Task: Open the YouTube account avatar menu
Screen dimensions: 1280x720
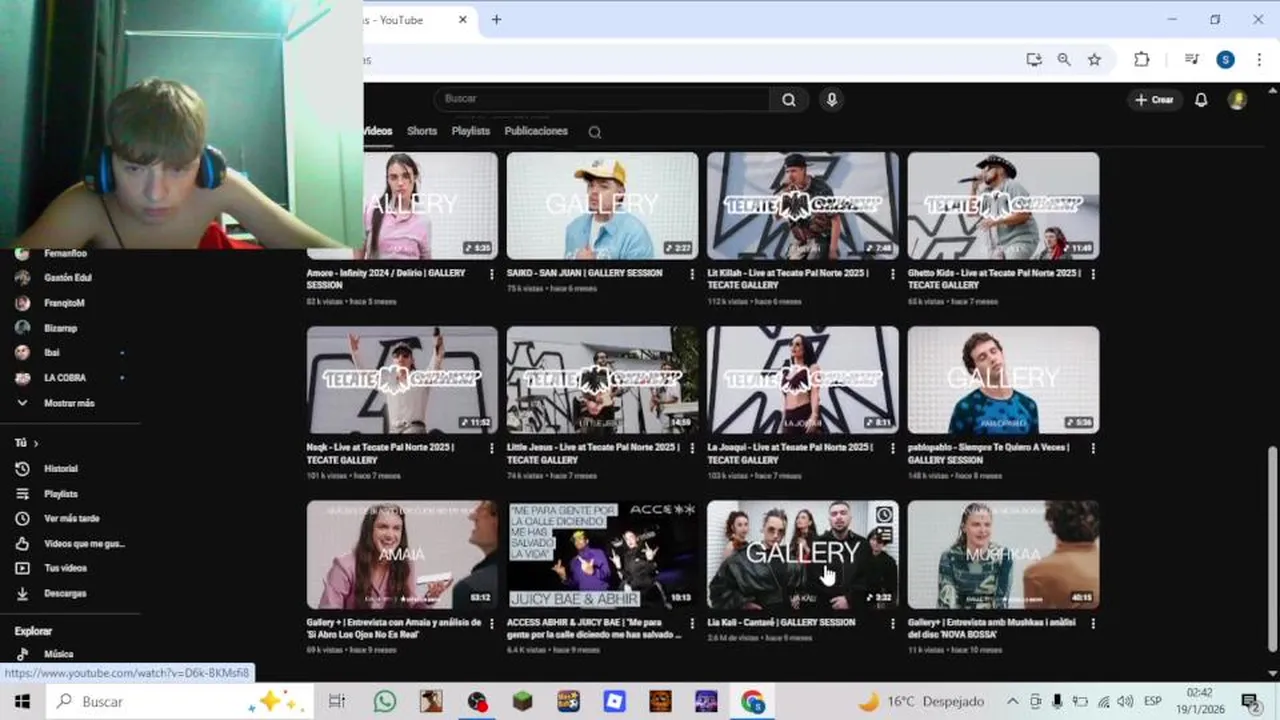Action: point(1237,100)
